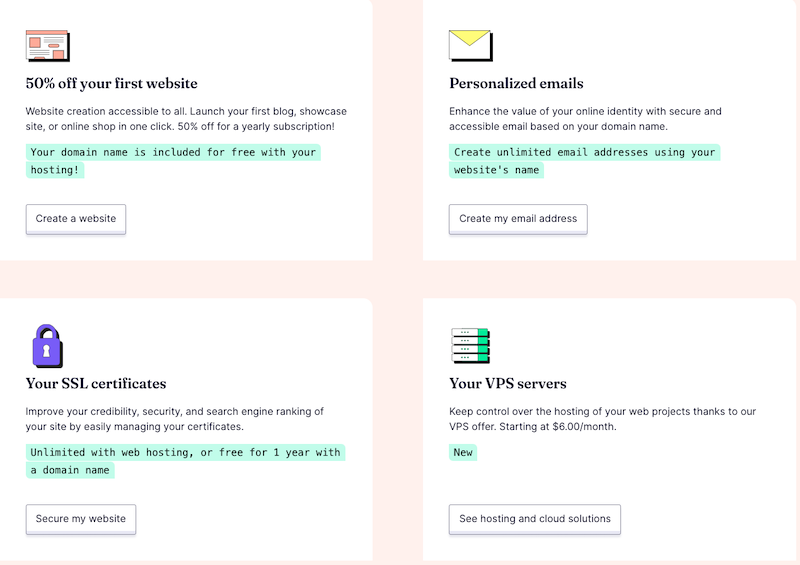The image size is (800, 565).
Task: Click the green New badge
Action: pyautogui.click(x=463, y=452)
